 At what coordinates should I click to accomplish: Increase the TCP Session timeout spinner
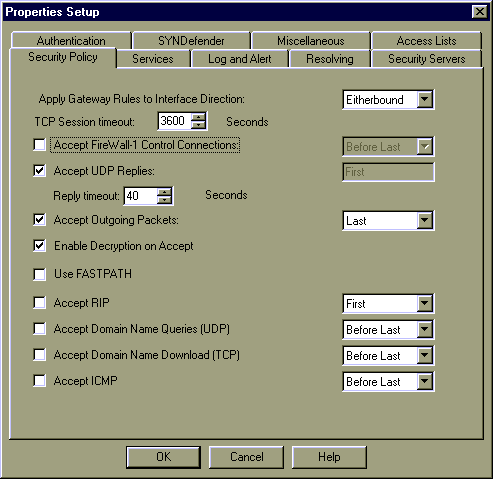pyautogui.click(x=199, y=117)
